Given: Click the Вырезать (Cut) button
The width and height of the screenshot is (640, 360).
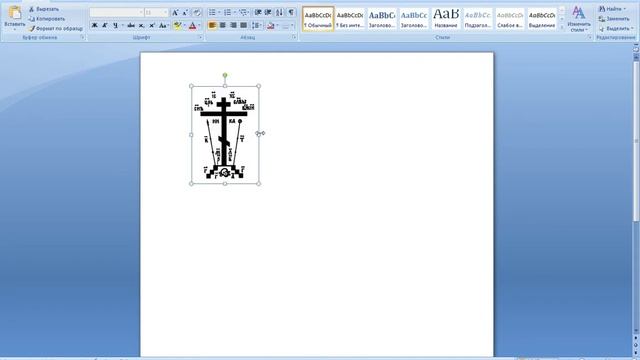Looking at the screenshot, I should [44, 9].
